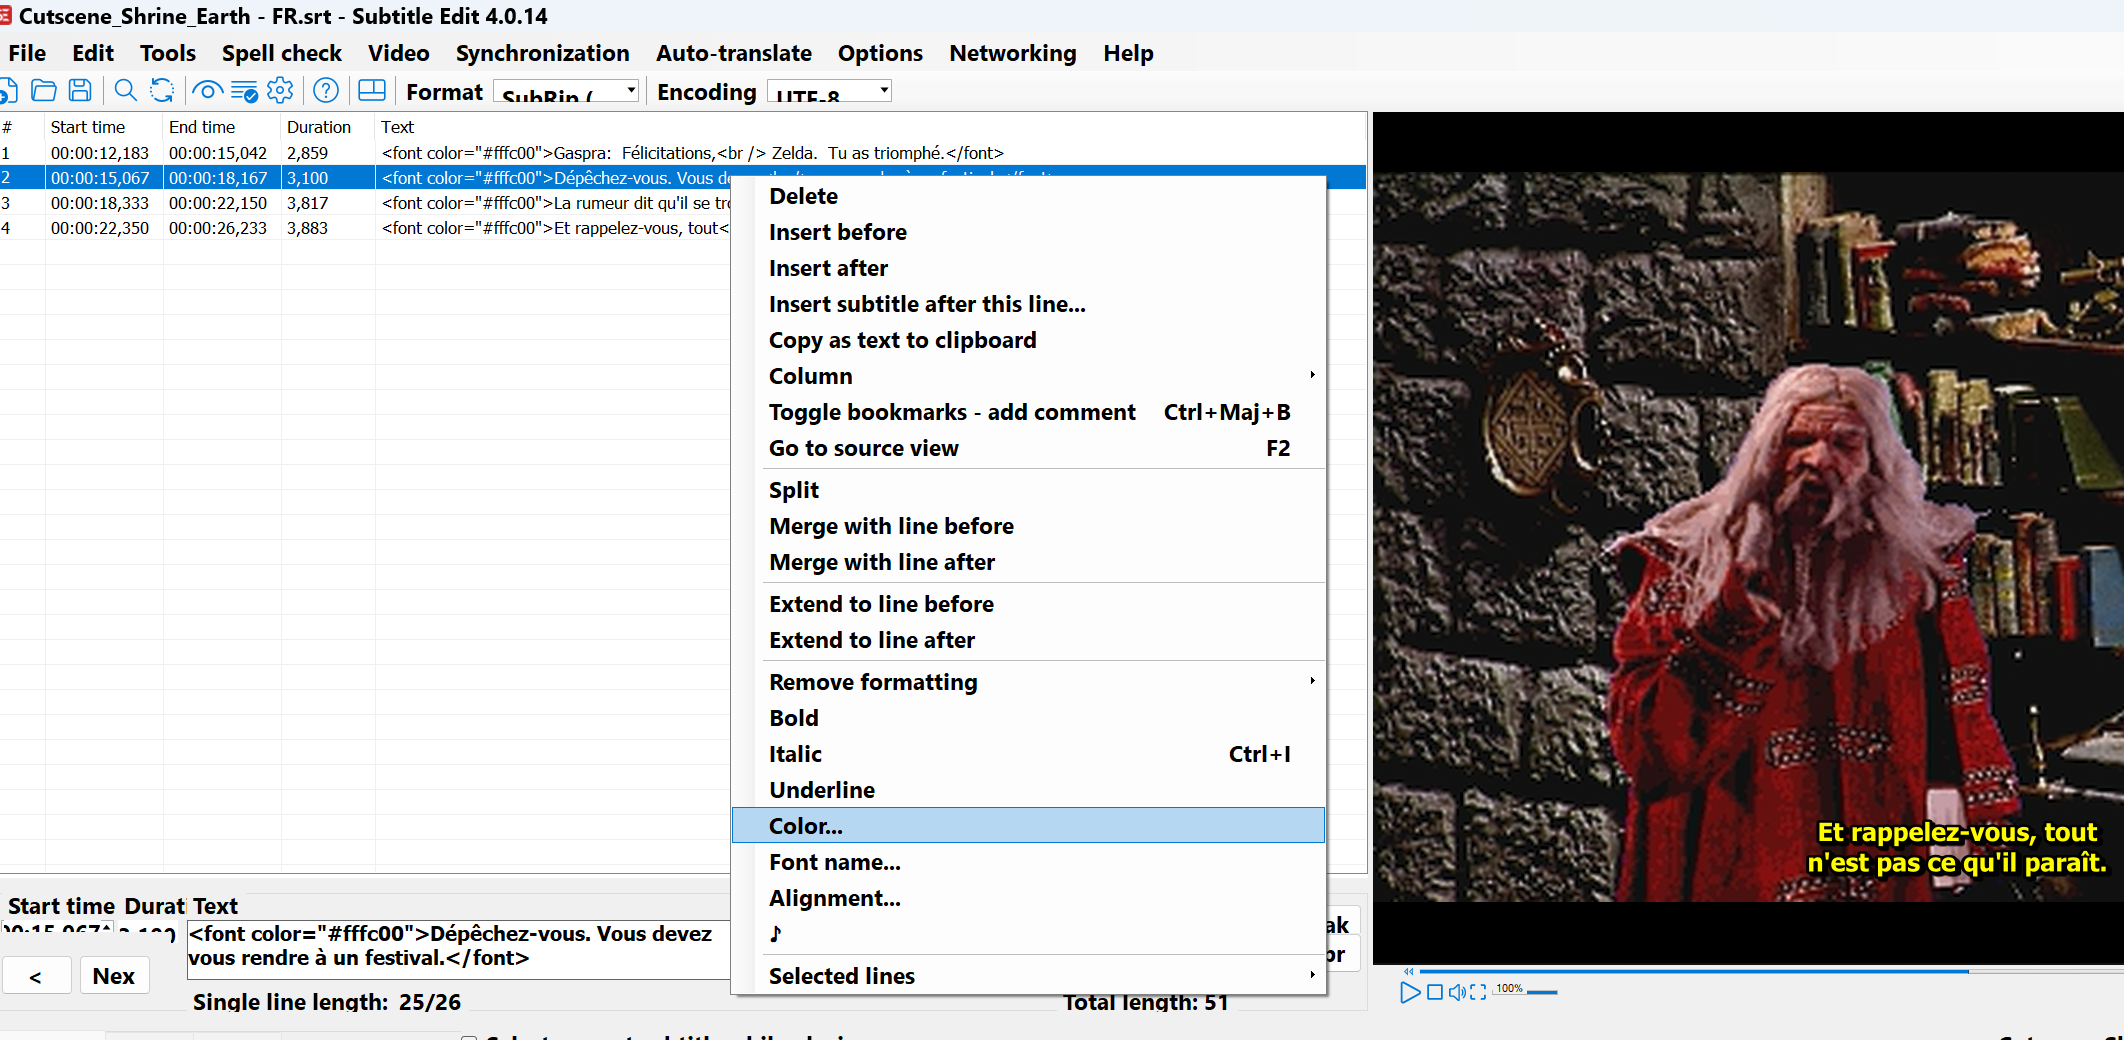
Task: Open the Video menu
Action: coord(399,53)
